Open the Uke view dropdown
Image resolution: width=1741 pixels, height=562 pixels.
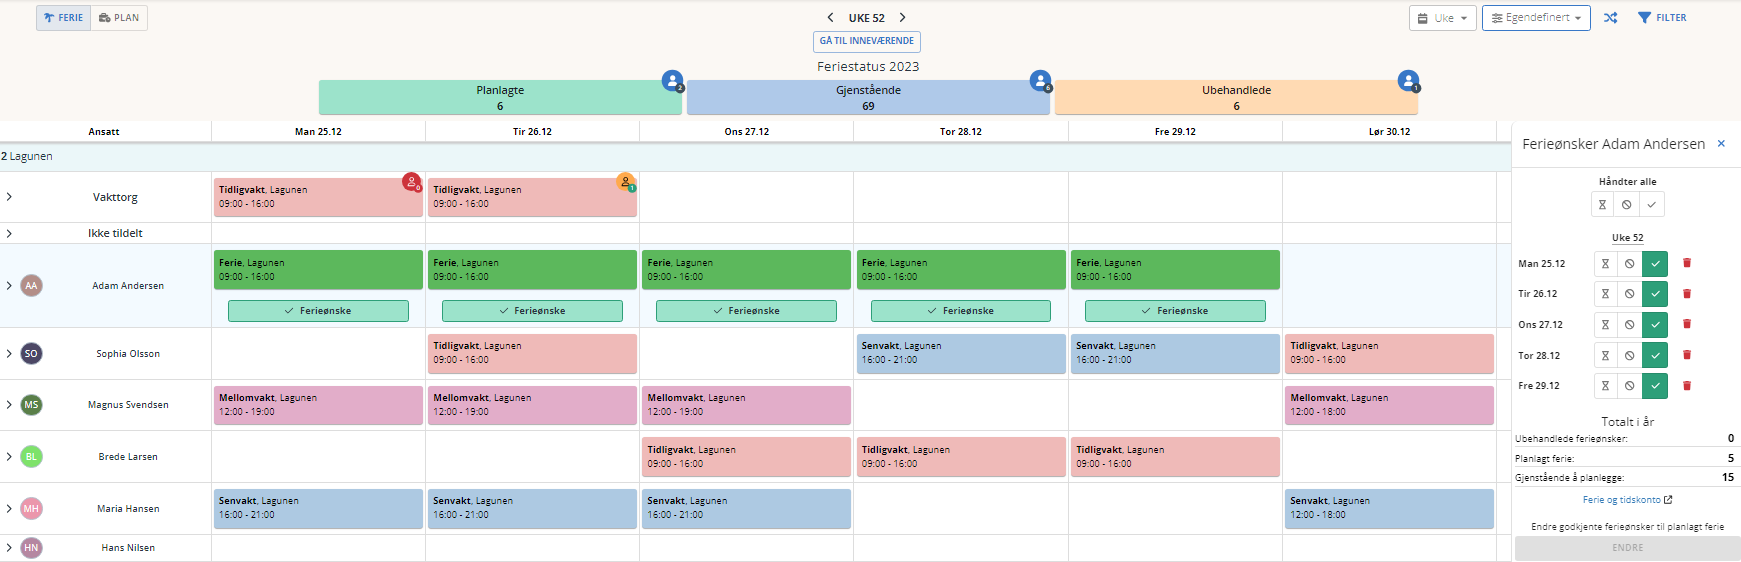tap(1442, 18)
